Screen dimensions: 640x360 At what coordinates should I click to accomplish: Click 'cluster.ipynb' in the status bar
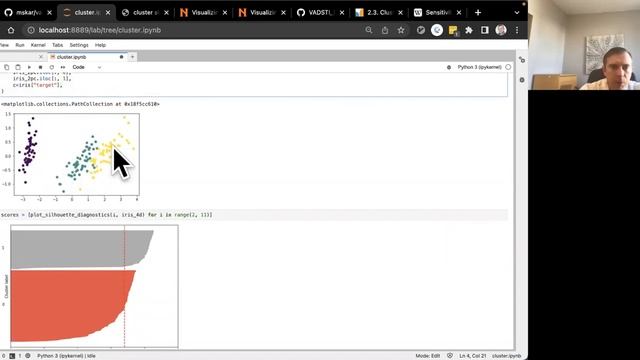pos(507,356)
